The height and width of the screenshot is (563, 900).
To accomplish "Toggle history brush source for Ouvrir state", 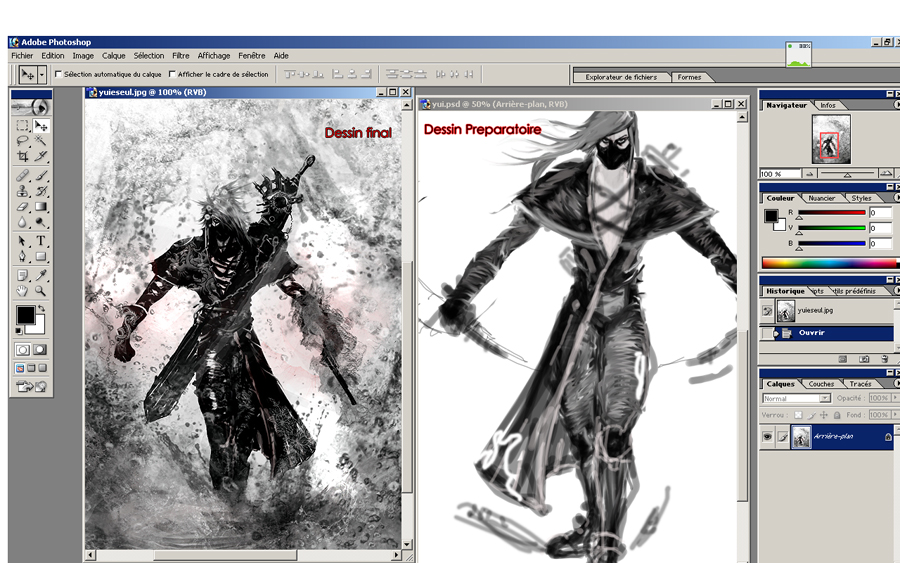I will point(767,333).
